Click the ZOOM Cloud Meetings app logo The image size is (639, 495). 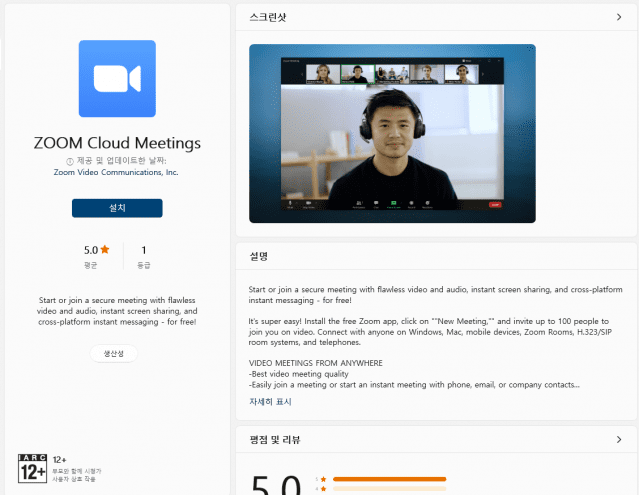(117, 79)
